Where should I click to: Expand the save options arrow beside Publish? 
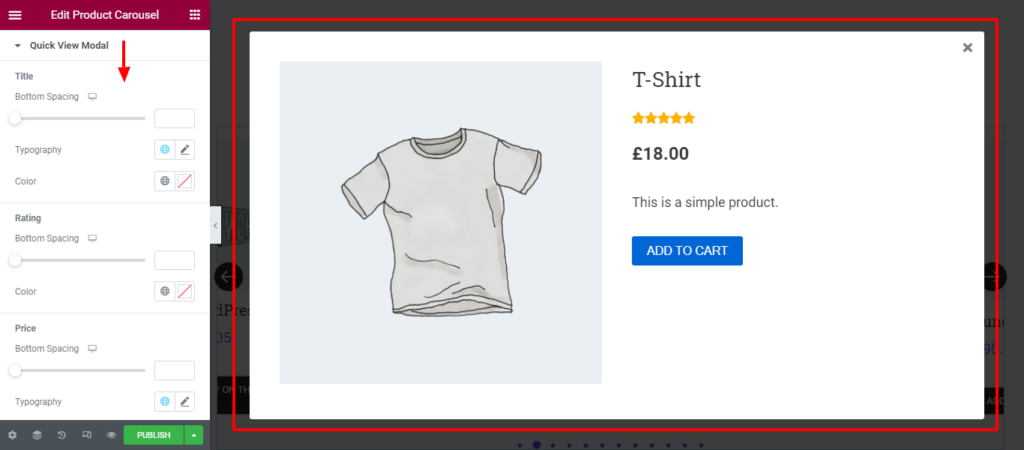pos(194,435)
